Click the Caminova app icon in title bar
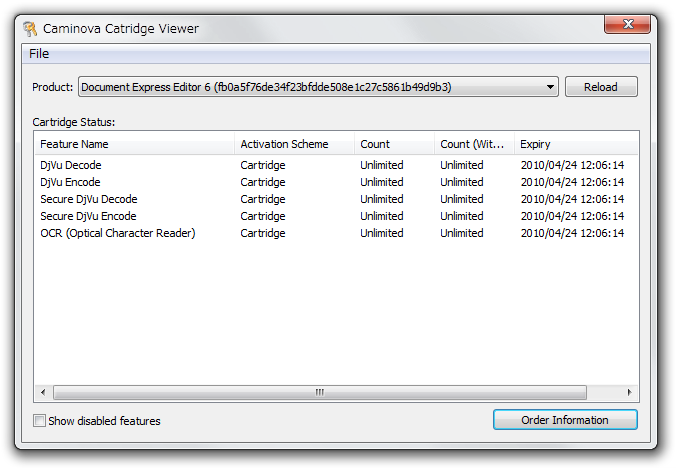This screenshot has height=468, width=676. tap(30, 28)
